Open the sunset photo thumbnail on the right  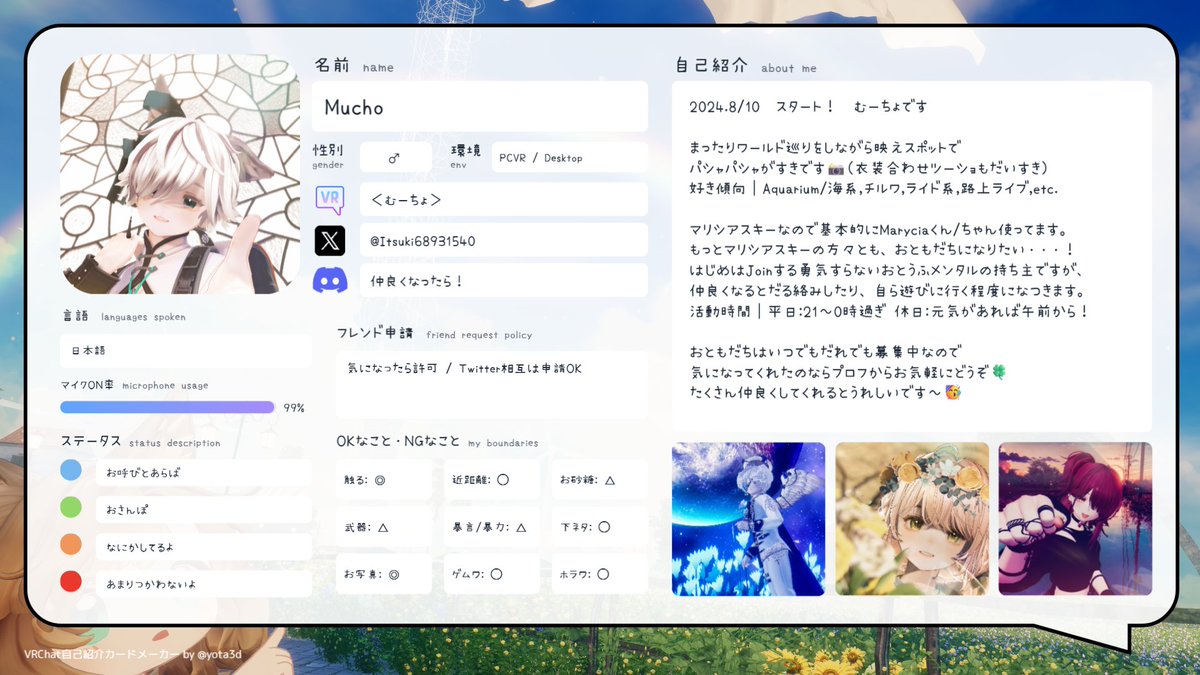[x=1074, y=518]
